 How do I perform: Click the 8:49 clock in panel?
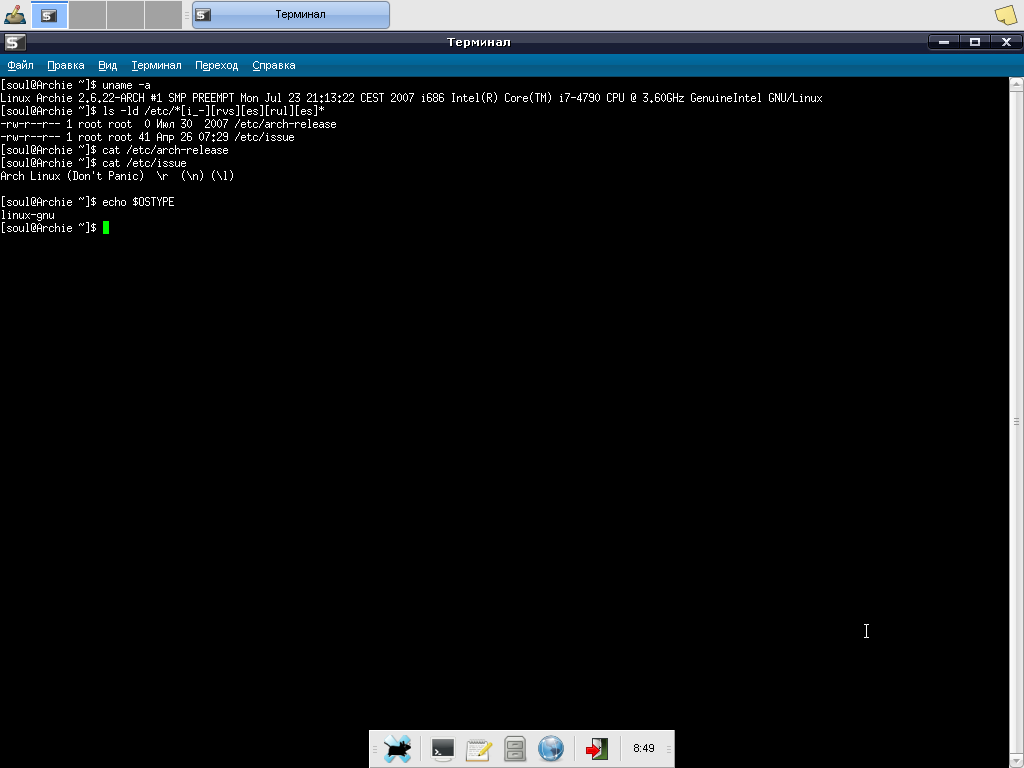[643, 748]
